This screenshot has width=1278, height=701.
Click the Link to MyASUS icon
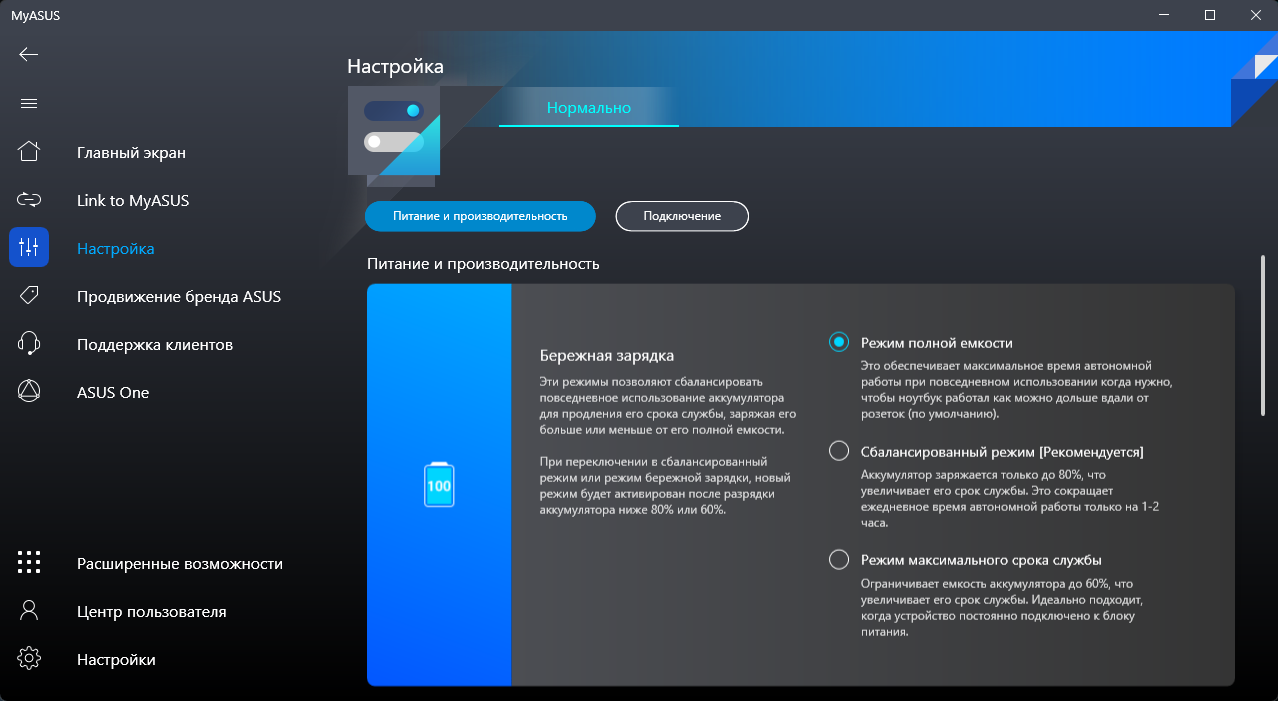(x=29, y=200)
